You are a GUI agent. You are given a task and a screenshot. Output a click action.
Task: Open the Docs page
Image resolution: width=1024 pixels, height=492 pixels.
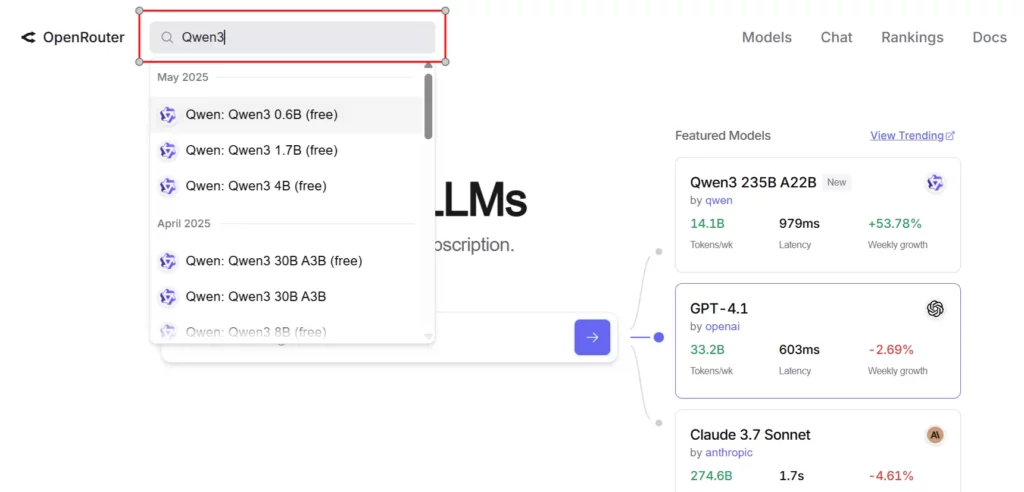pos(989,37)
